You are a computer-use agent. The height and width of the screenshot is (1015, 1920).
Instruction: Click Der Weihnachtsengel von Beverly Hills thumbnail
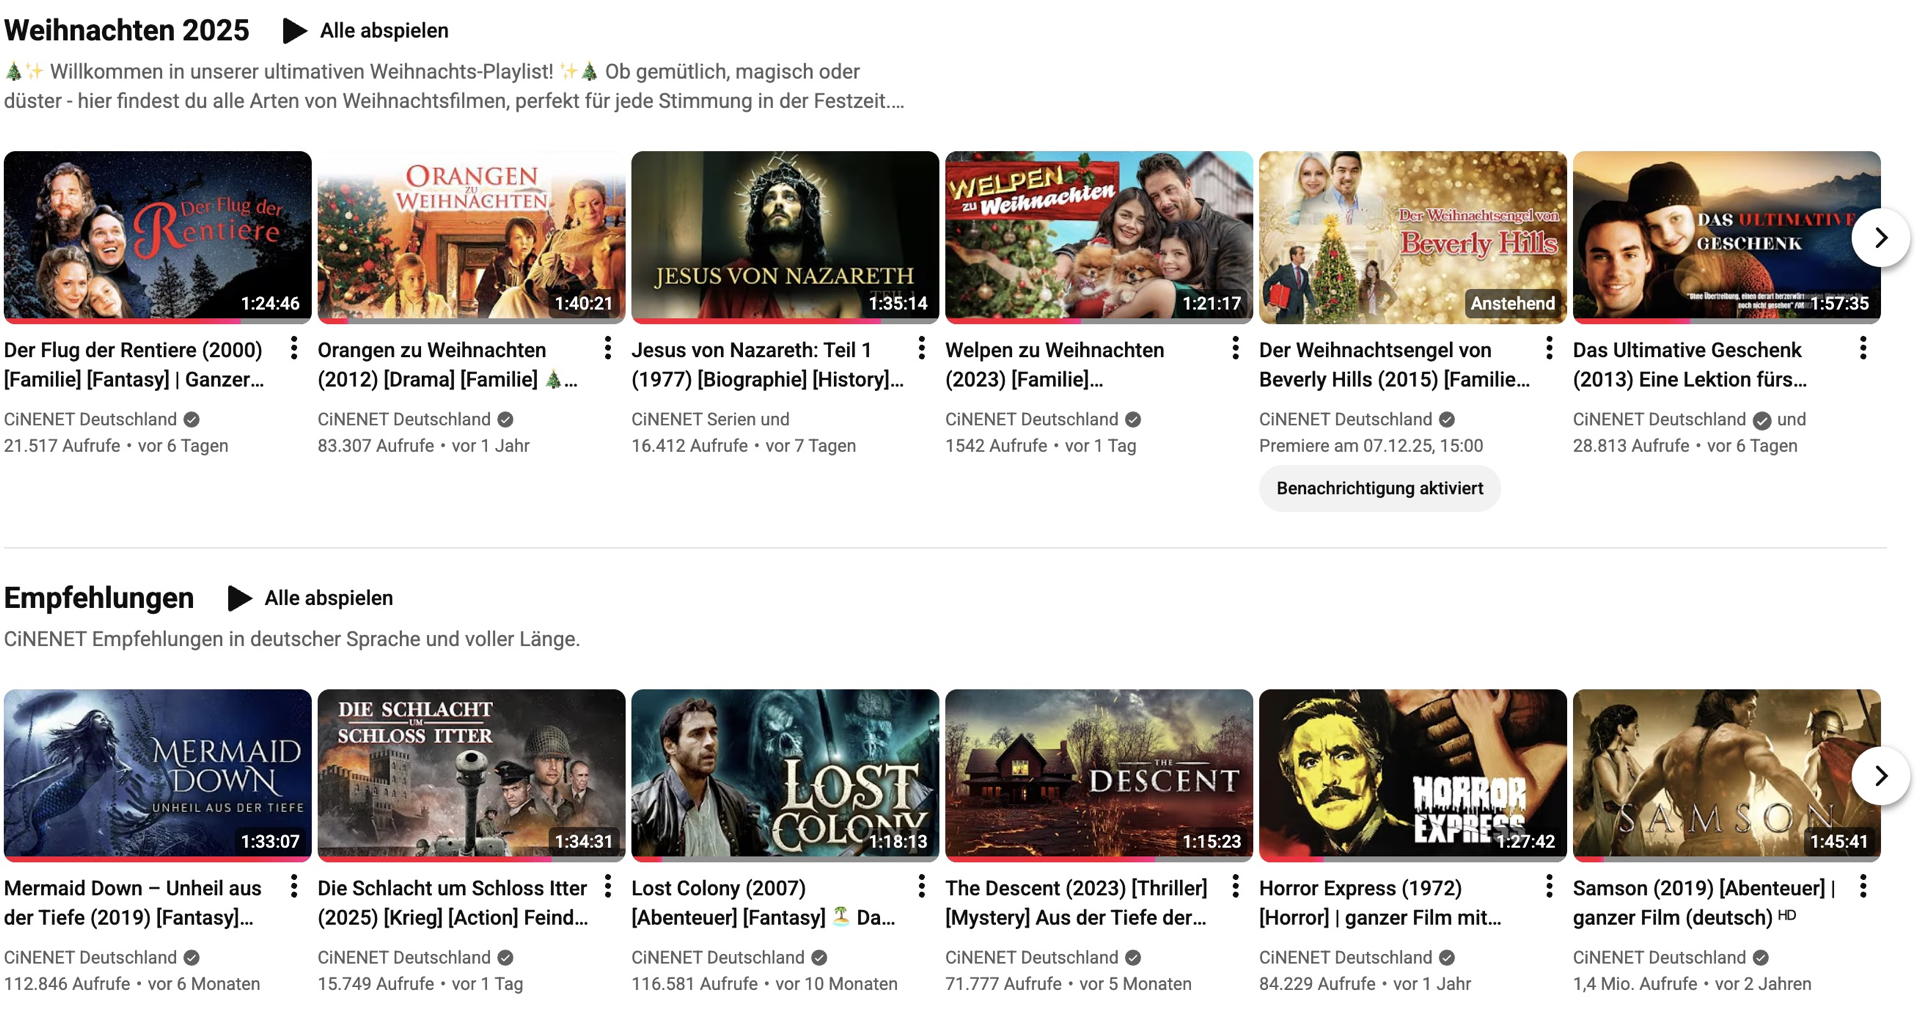(1412, 237)
